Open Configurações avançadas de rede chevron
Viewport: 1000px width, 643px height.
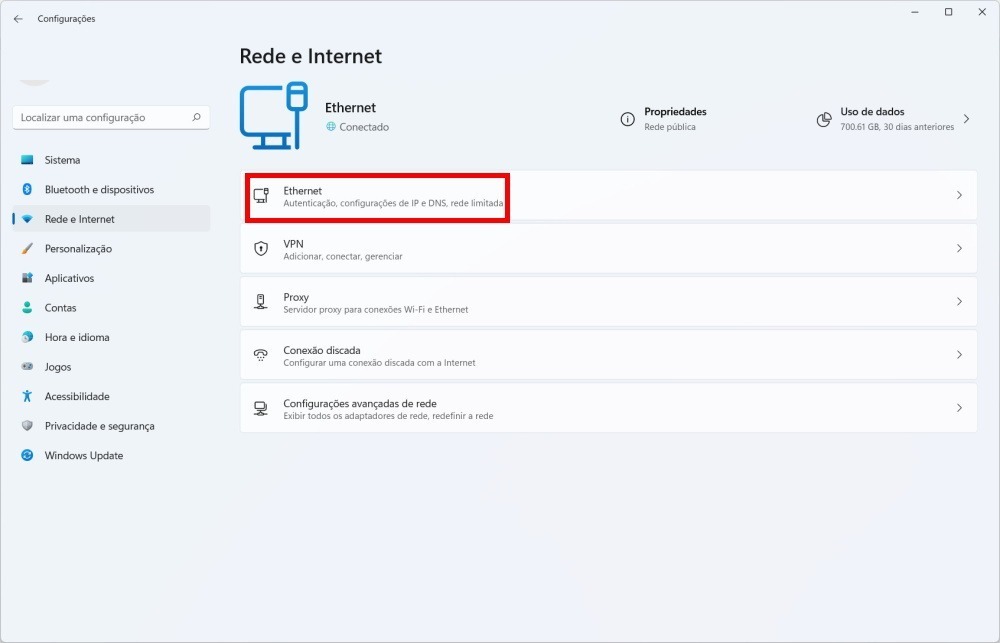(x=959, y=408)
